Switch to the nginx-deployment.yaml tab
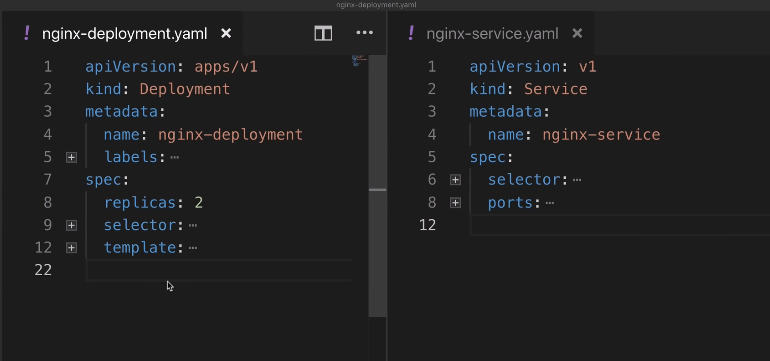 coord(124,33)
